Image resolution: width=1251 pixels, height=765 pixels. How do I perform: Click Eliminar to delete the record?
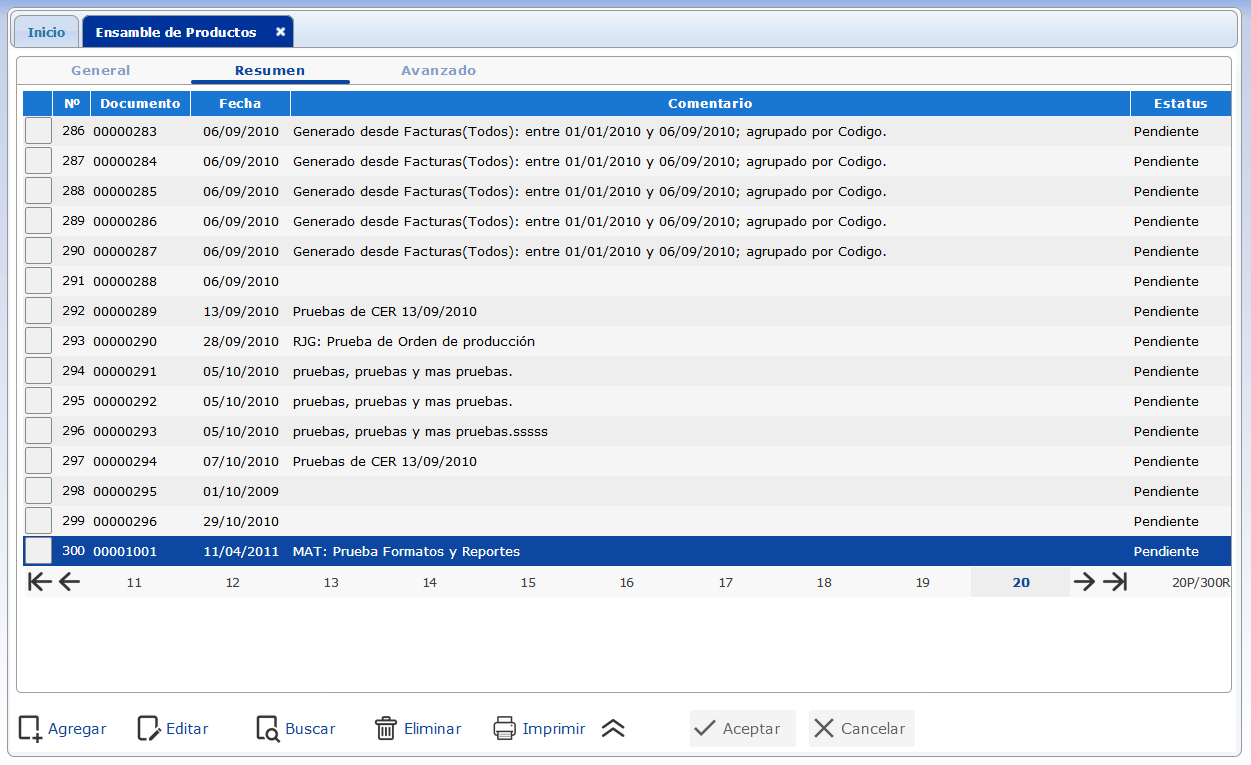(418, 728)
